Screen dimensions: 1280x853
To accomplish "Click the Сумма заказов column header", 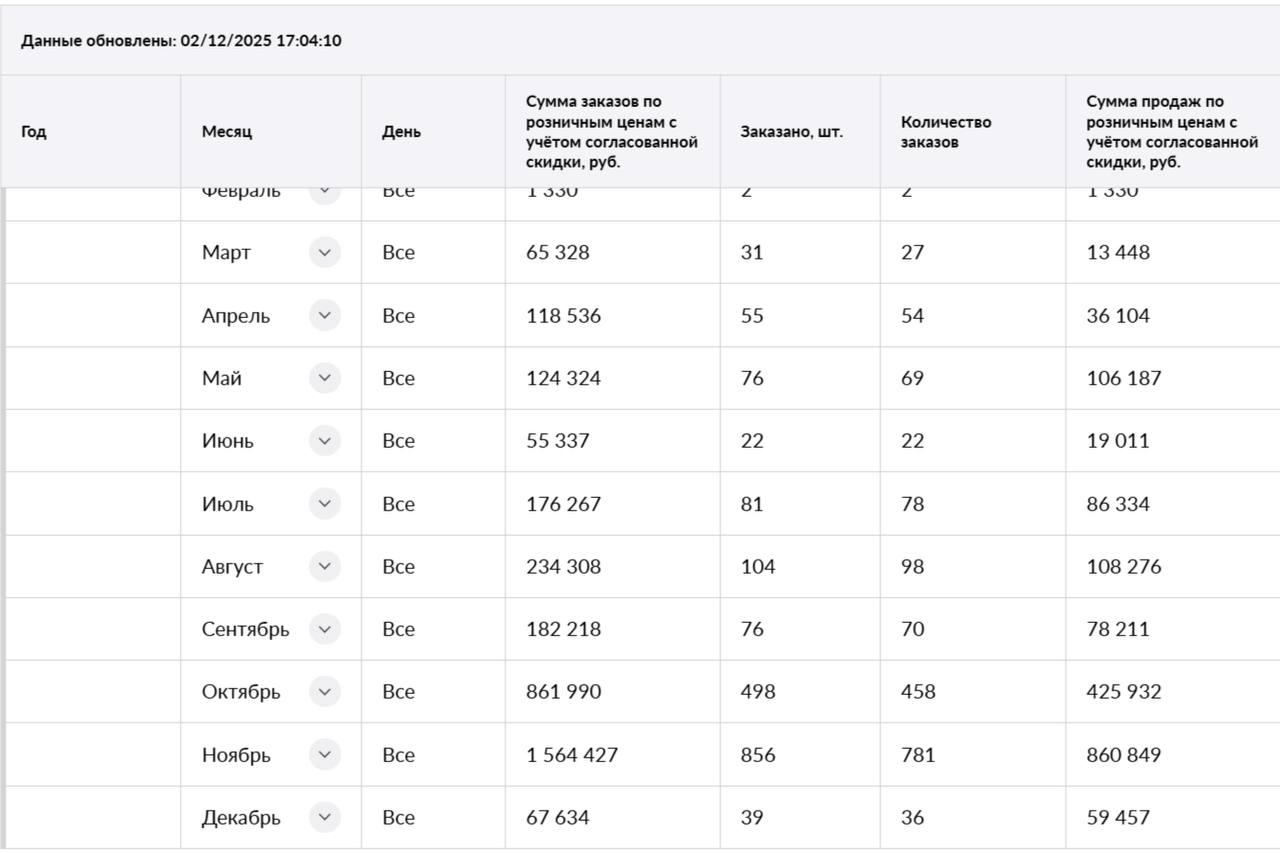I will click(611, 132).
